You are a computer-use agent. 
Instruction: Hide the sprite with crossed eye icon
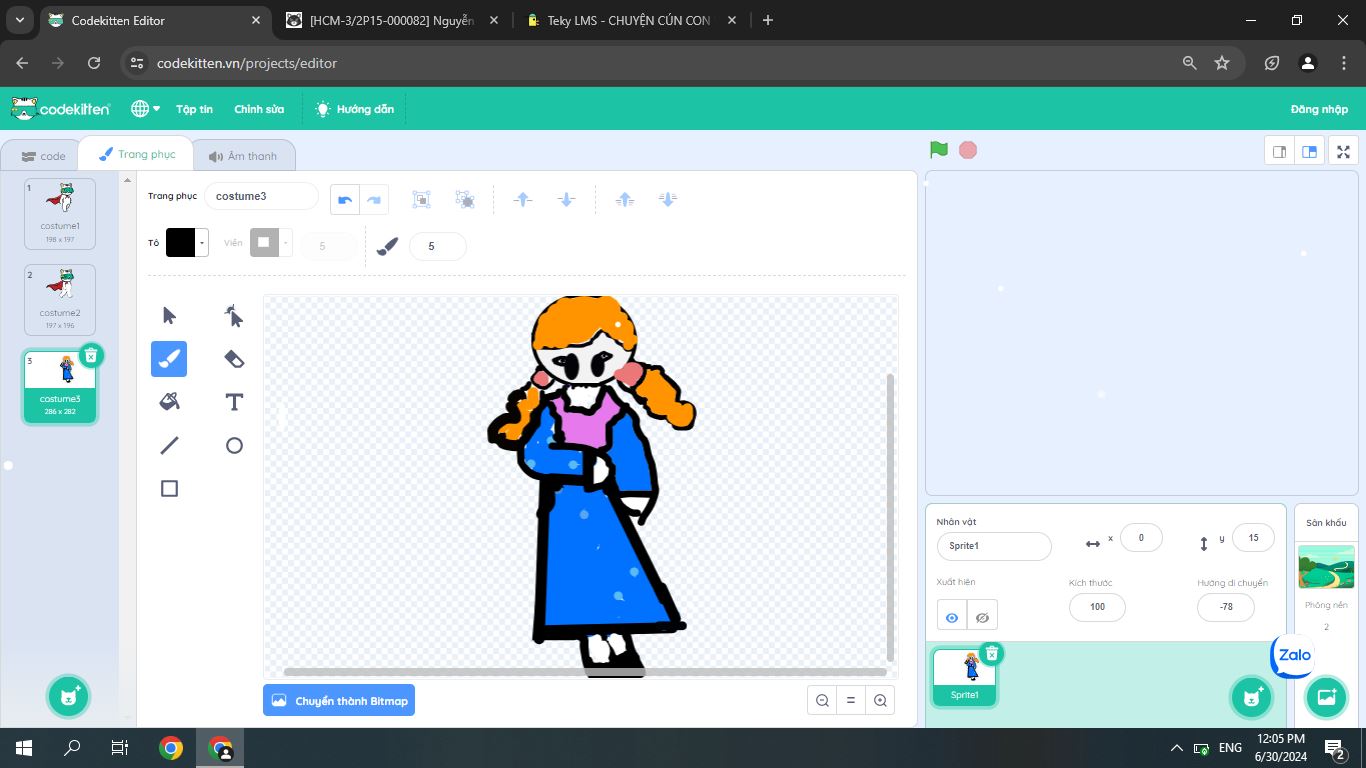coord(982,617)
